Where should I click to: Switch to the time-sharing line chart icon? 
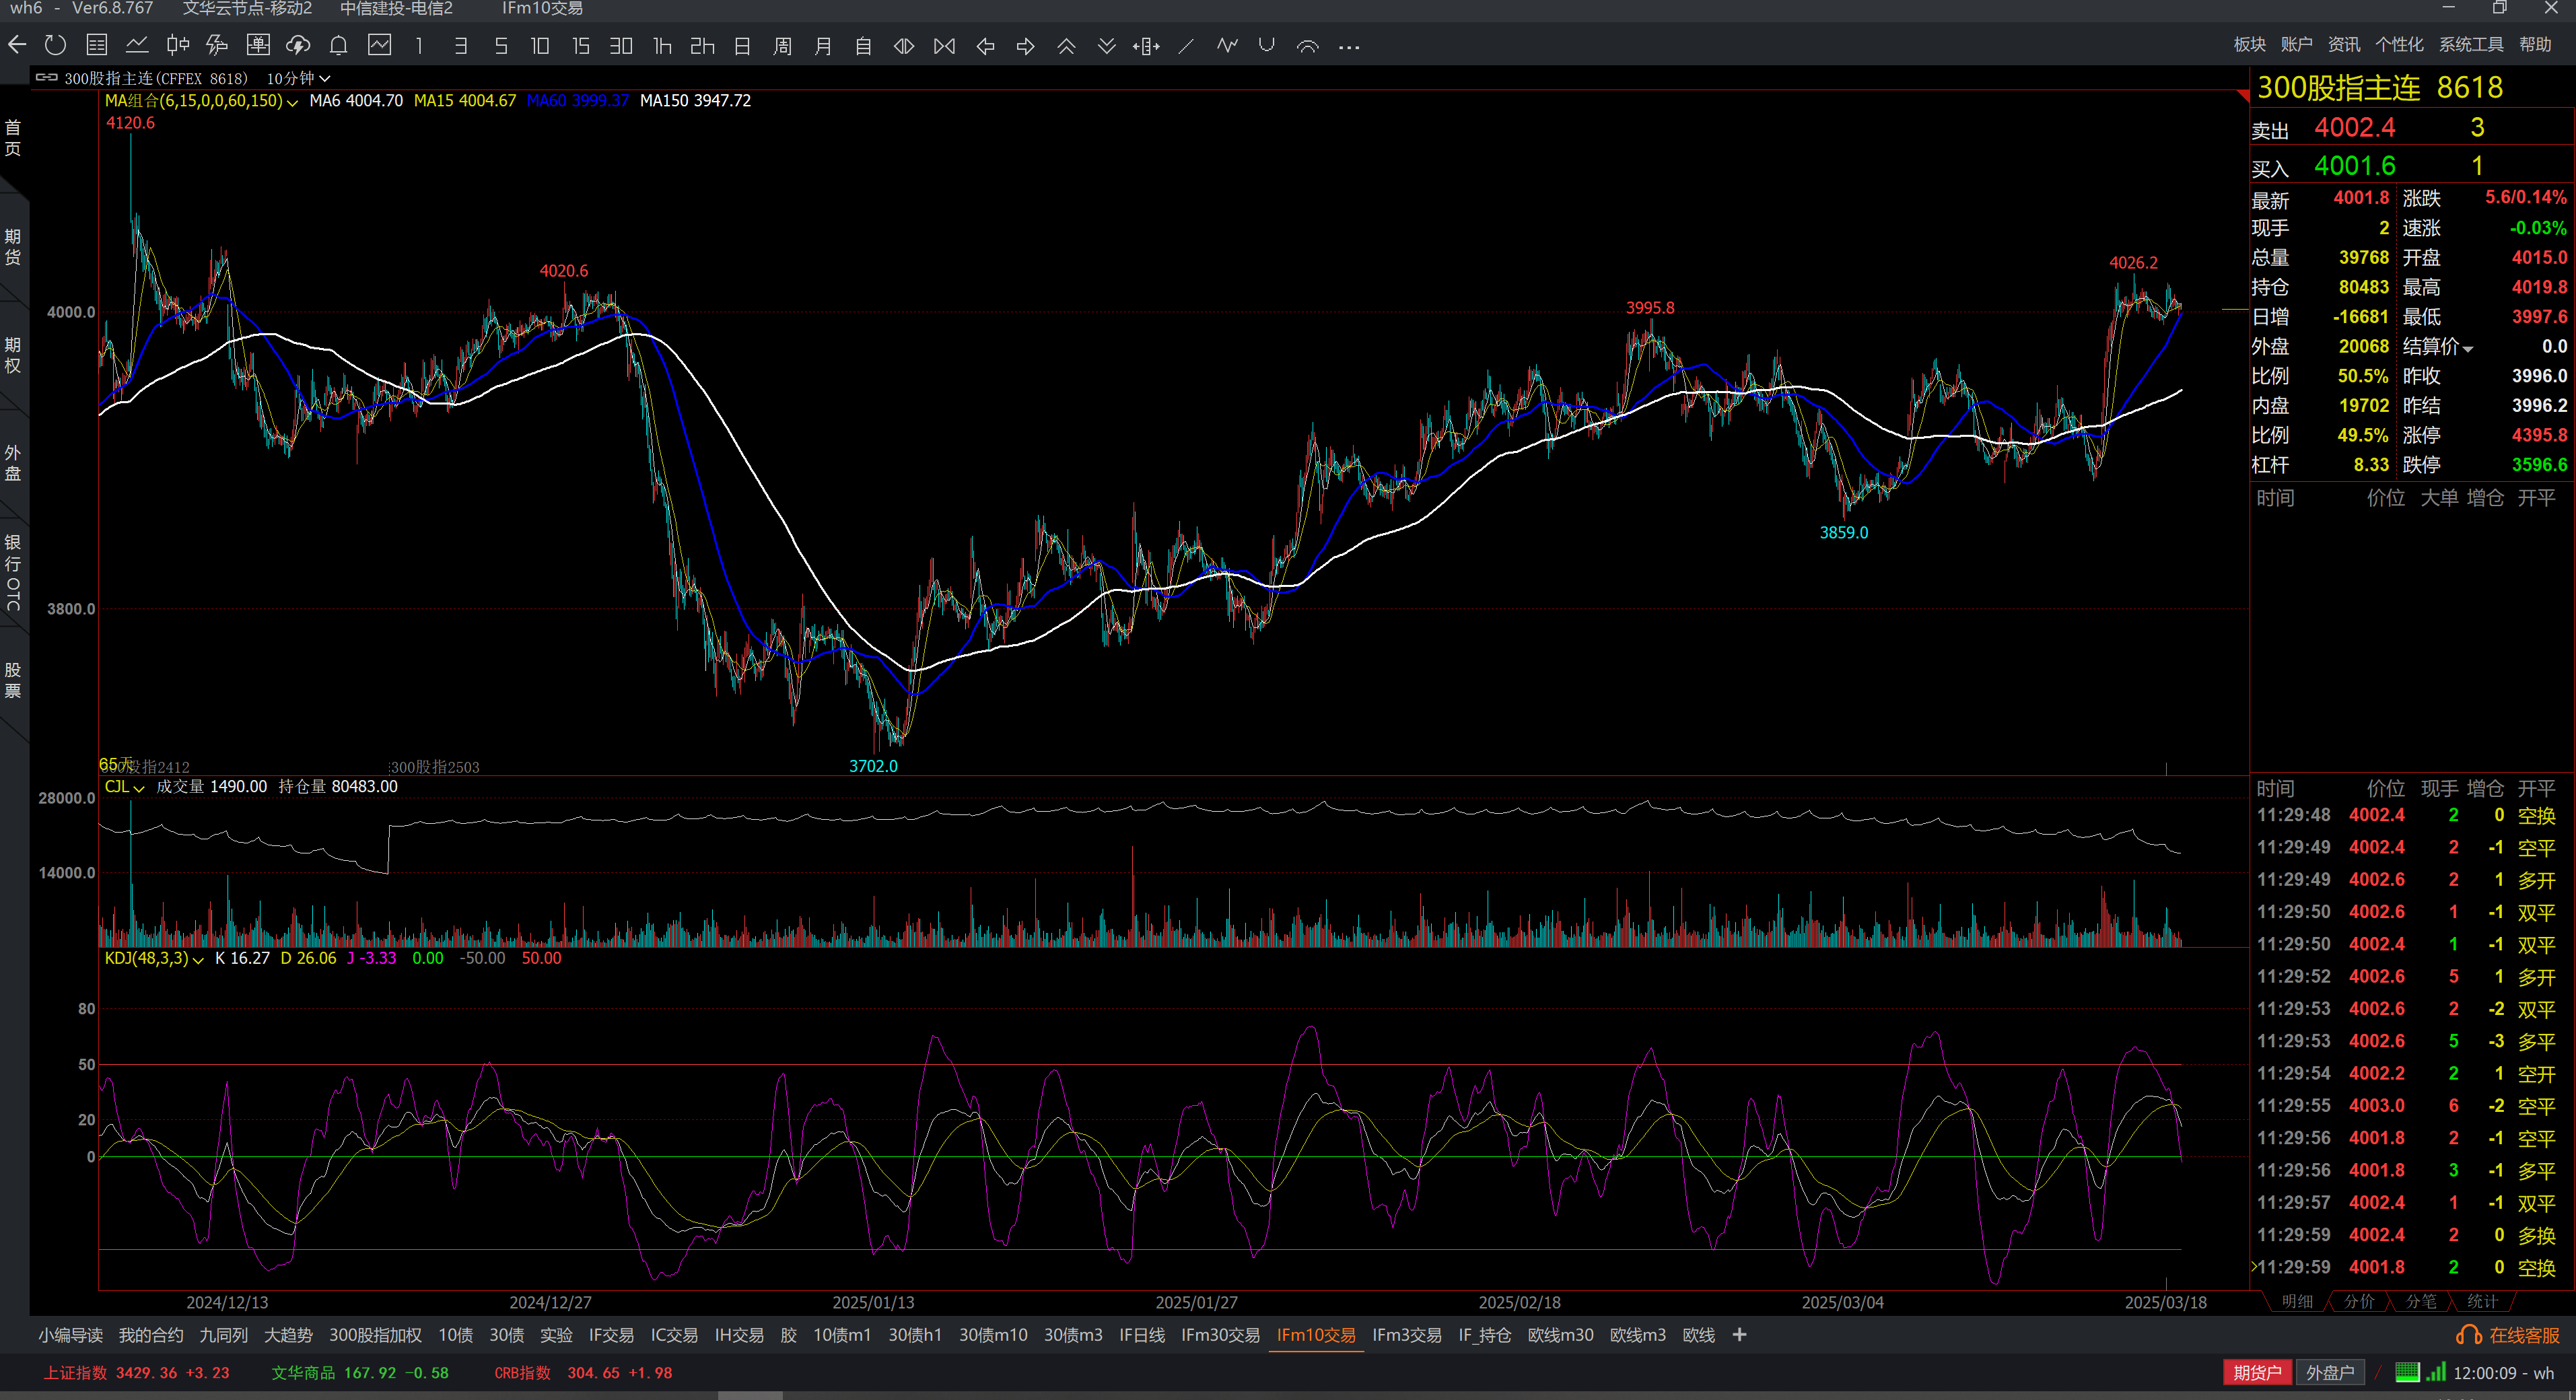point(137,45)
